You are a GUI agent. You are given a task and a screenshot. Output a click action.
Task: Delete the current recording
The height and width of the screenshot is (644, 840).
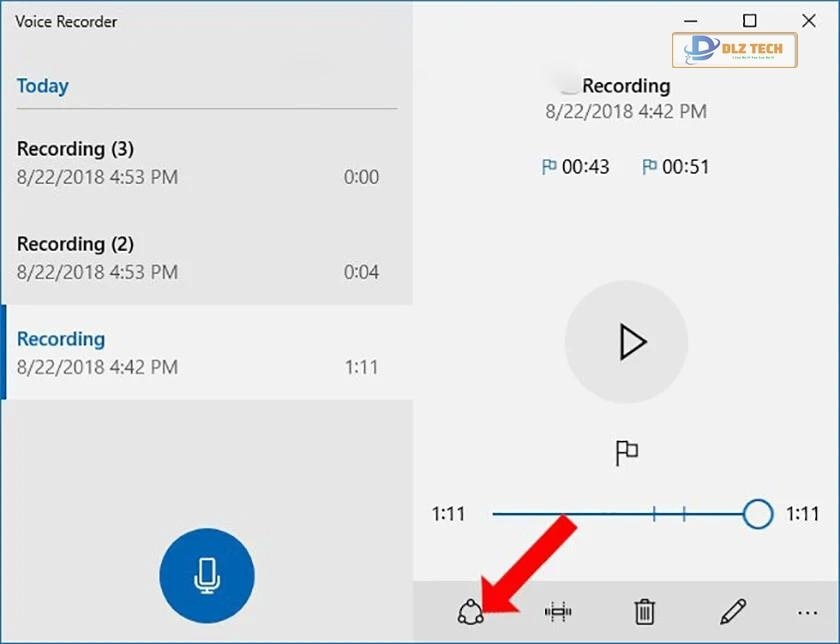click(643, 611)
